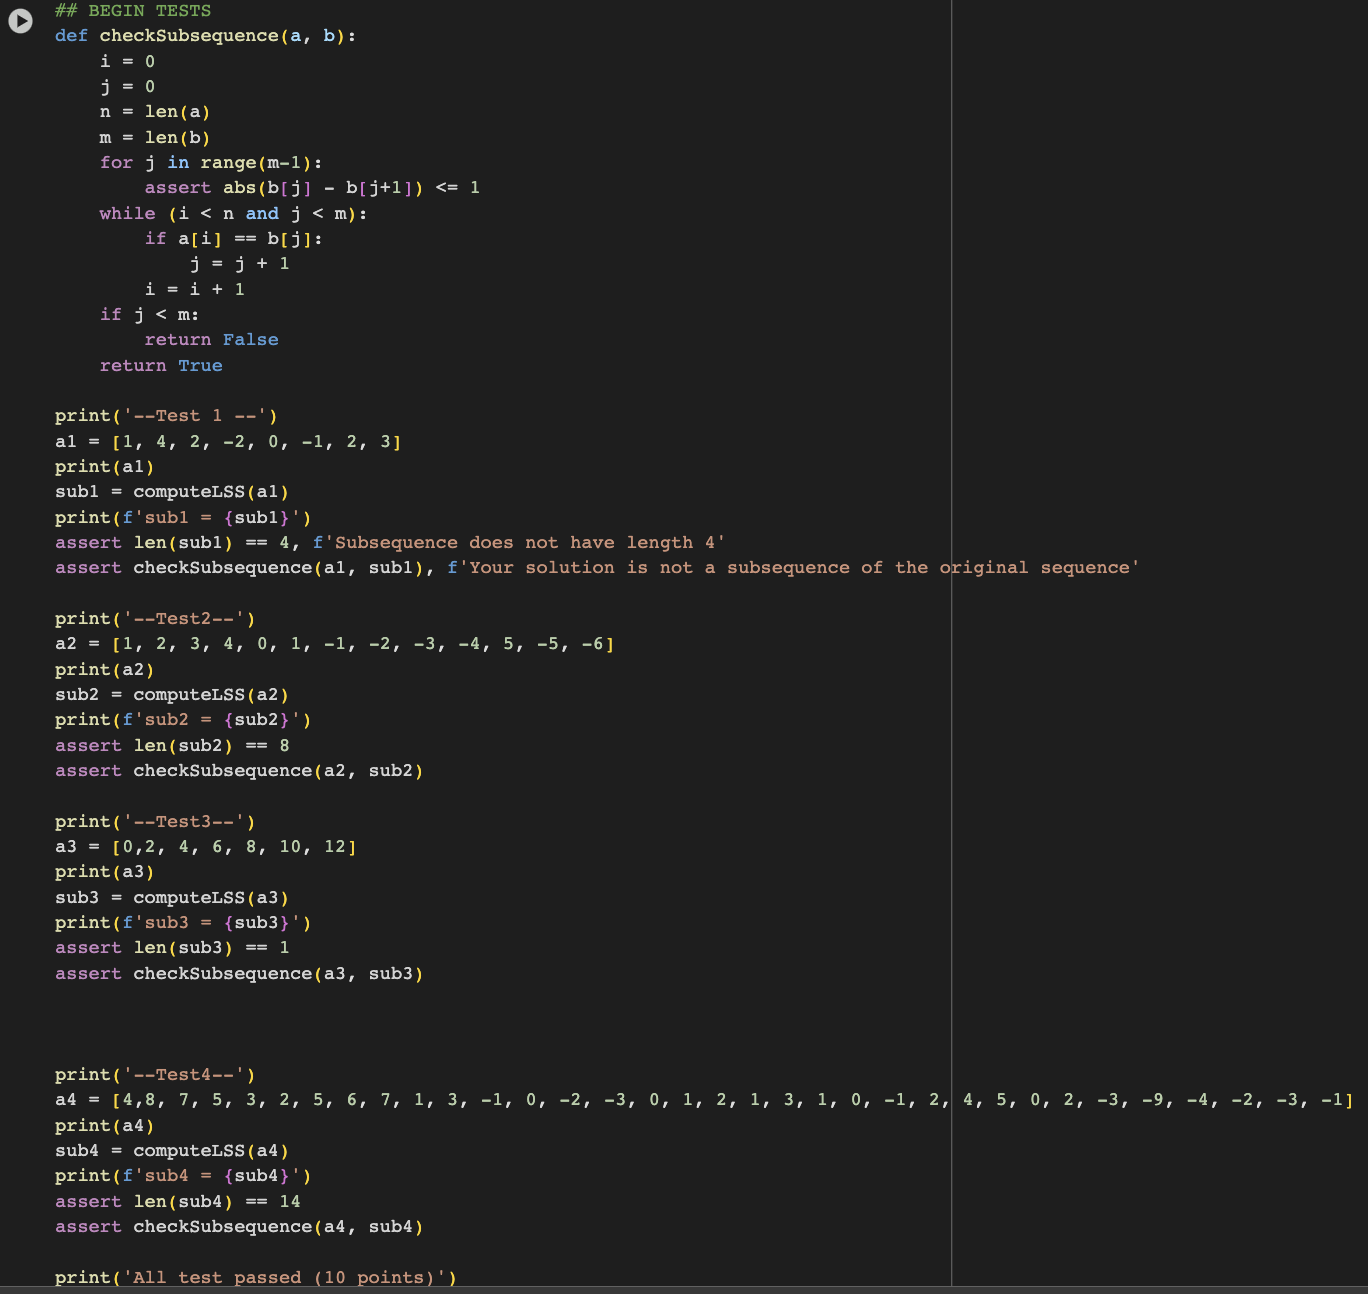Click the a2 list assignment line
This screenshot has height=1294, width=1368.
pyautogui.click(x=335, y=644)
